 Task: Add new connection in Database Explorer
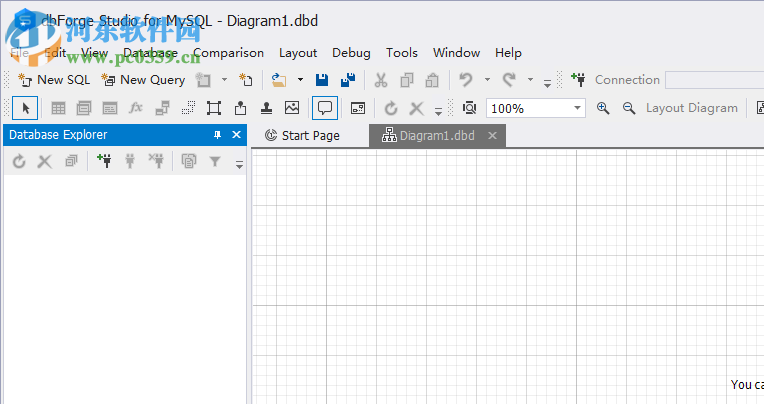coord(104,161)
